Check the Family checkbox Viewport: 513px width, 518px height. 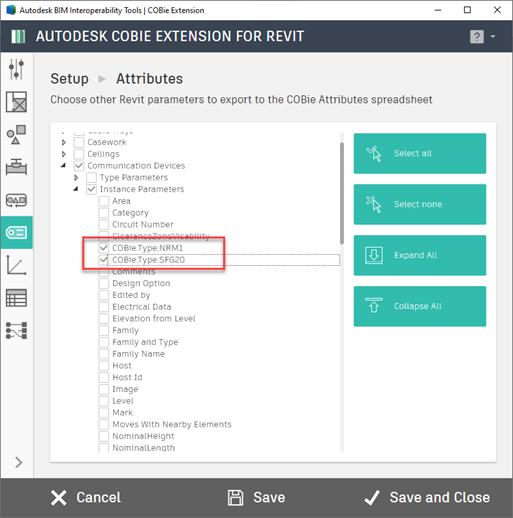104,330
